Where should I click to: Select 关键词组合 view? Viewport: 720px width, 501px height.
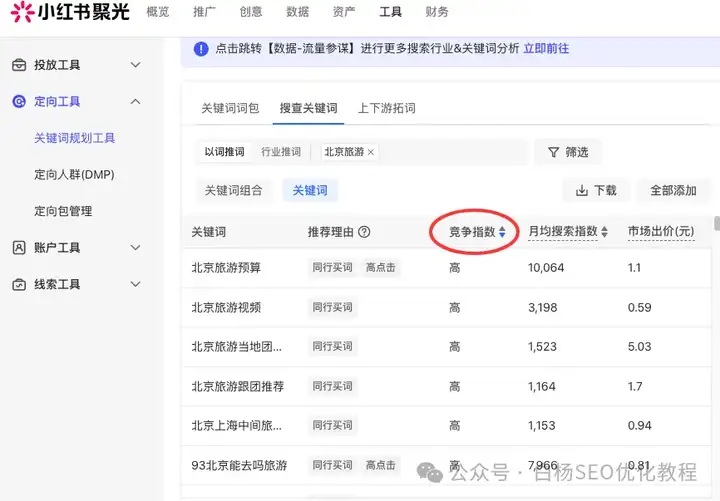coord(233,191)
